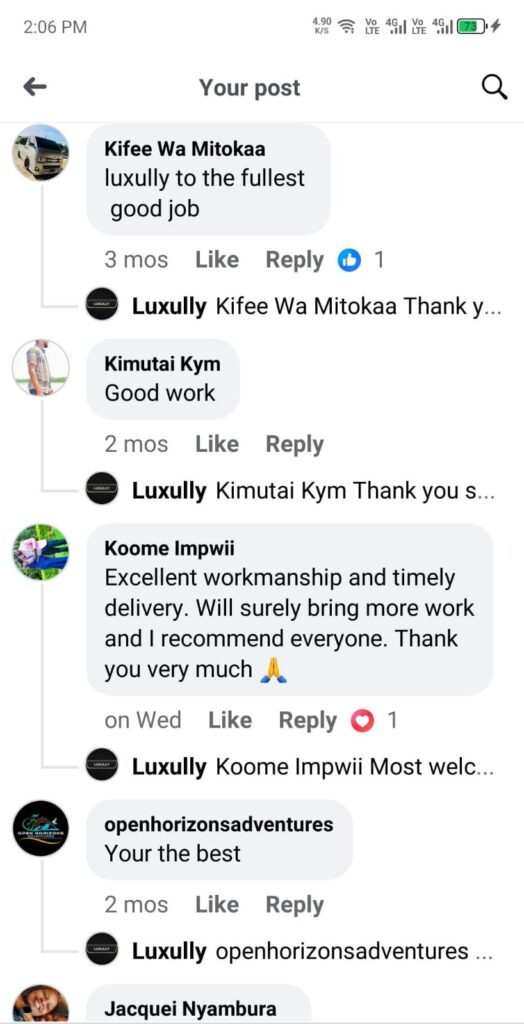Open the search magnifier icon

click(495, 87)
